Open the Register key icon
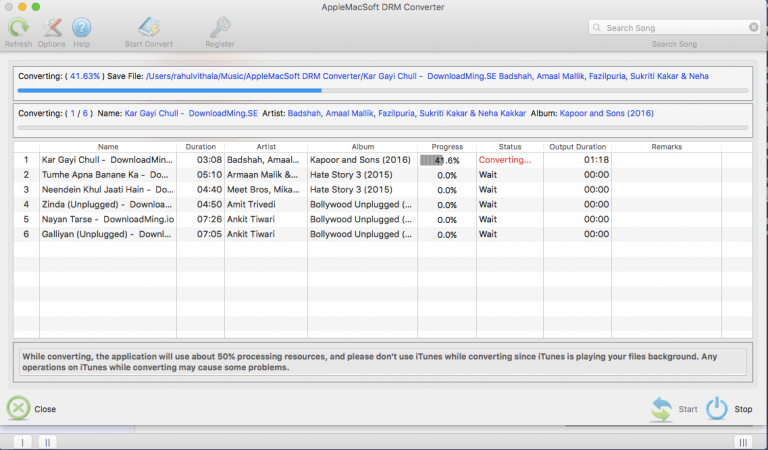The height and width of the screenshot is (450, 768). (x=220, y=28)
